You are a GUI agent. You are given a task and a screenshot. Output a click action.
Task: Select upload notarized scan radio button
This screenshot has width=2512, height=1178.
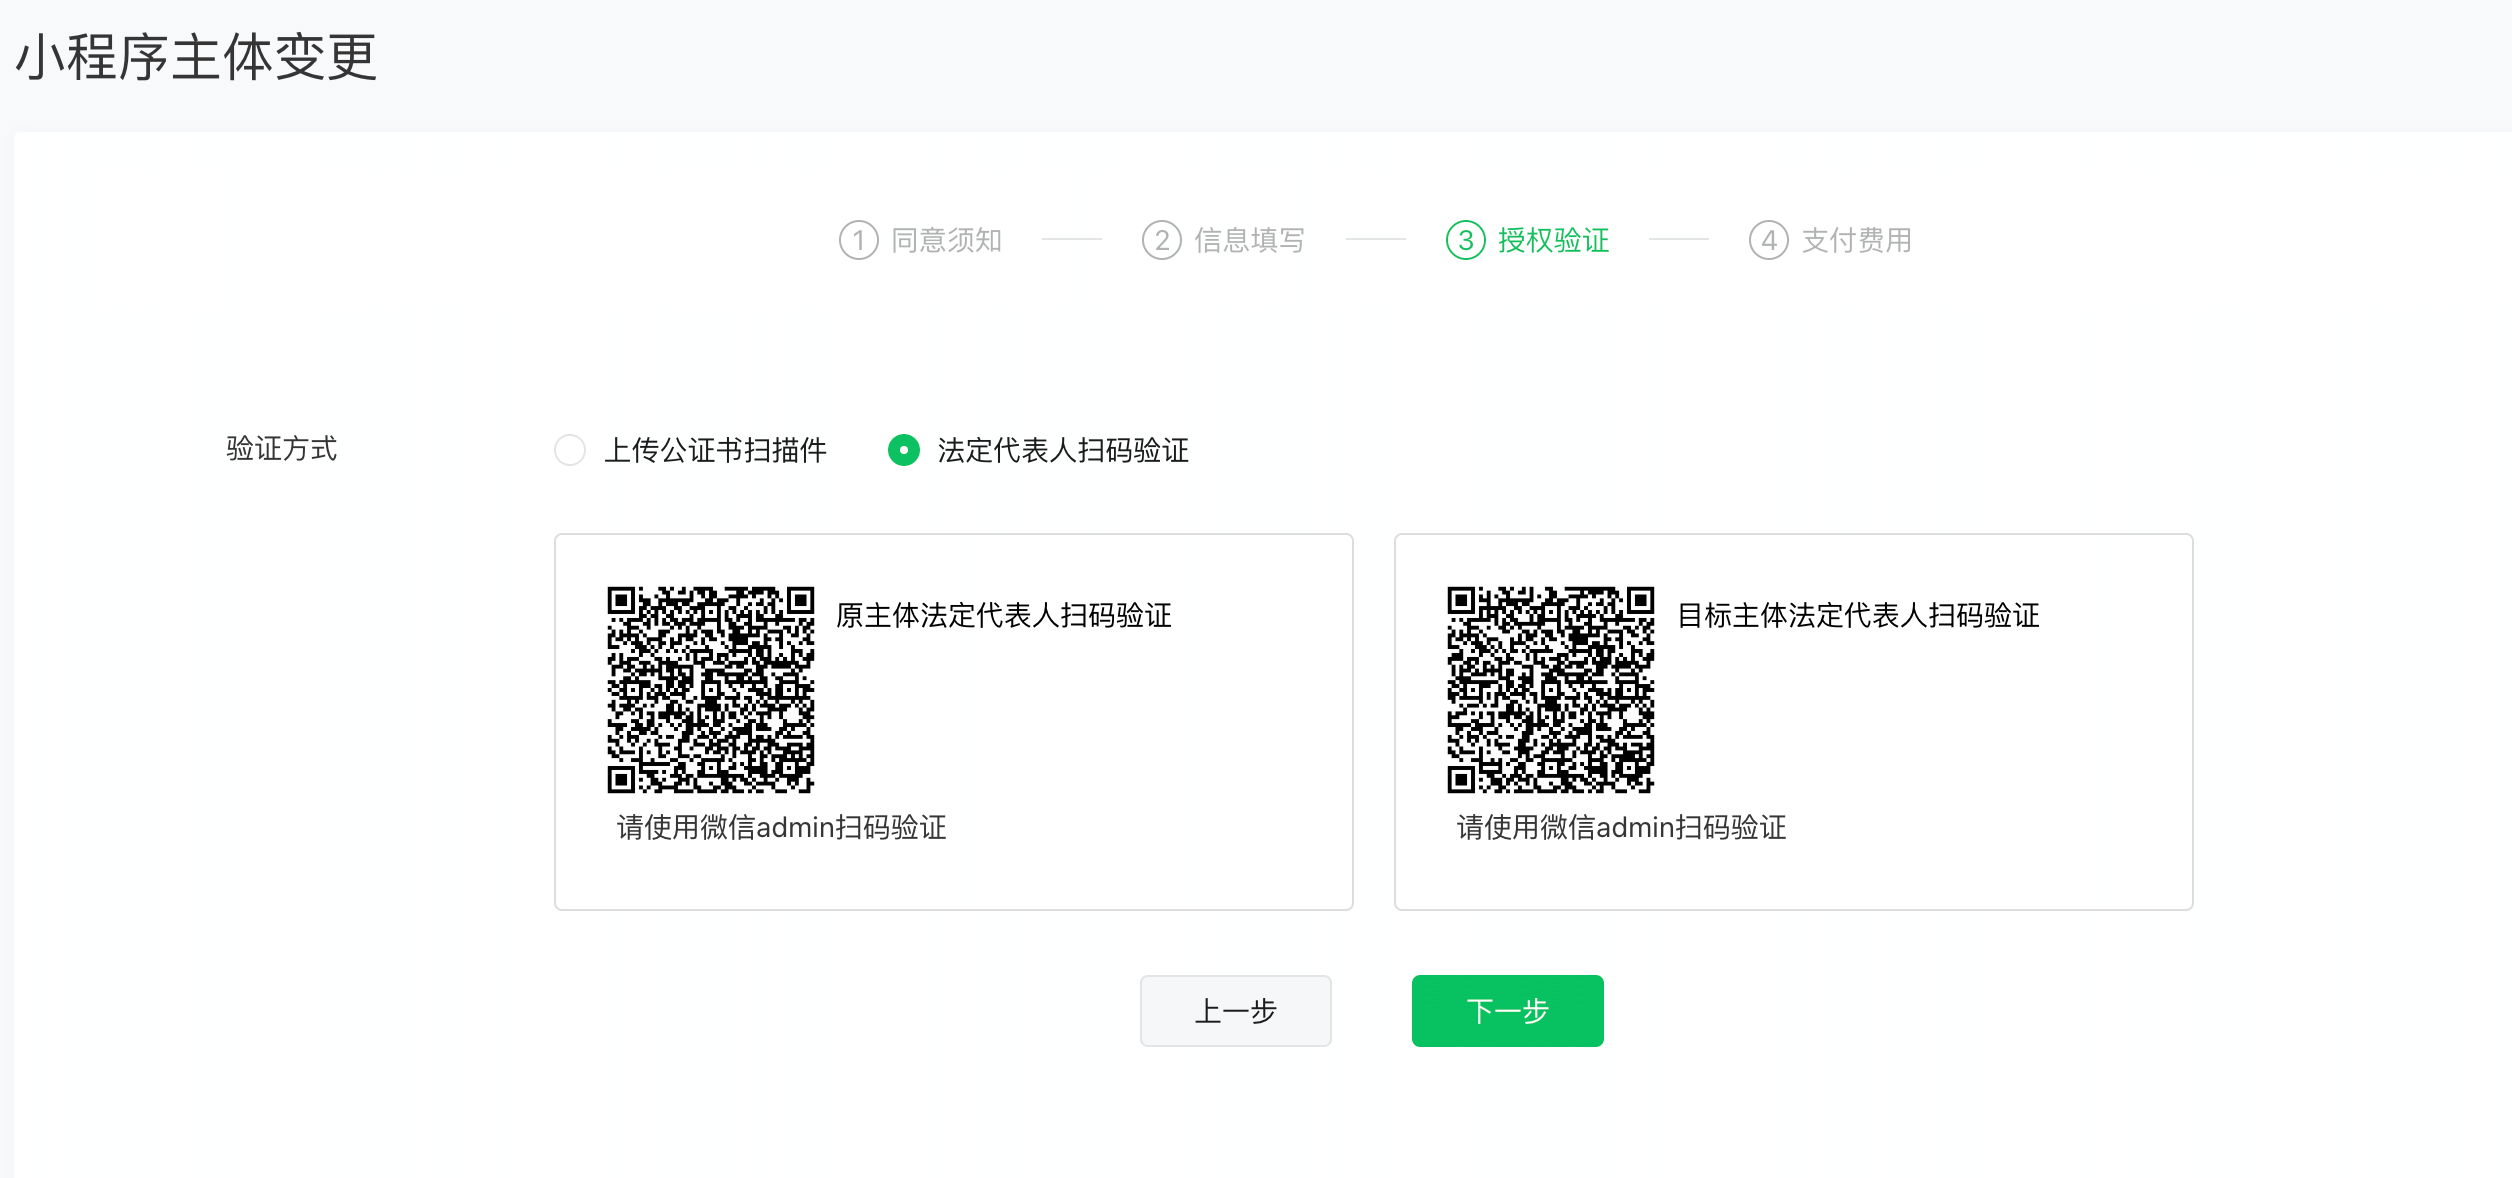click(570, 450)
